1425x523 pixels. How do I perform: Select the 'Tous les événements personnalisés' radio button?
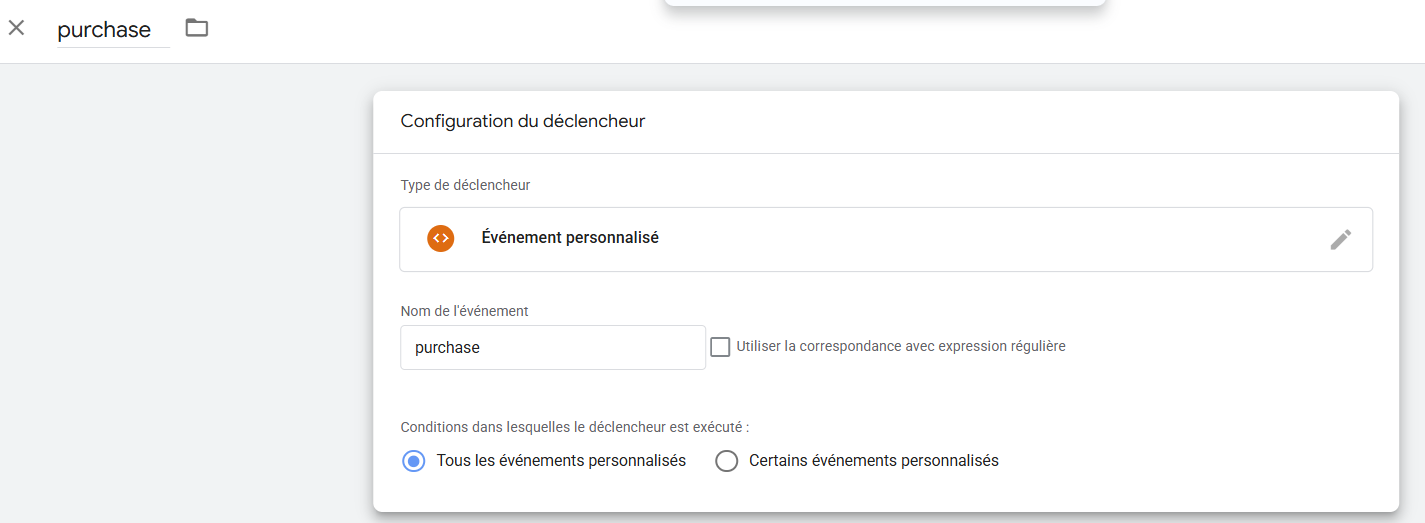point(413,461)
